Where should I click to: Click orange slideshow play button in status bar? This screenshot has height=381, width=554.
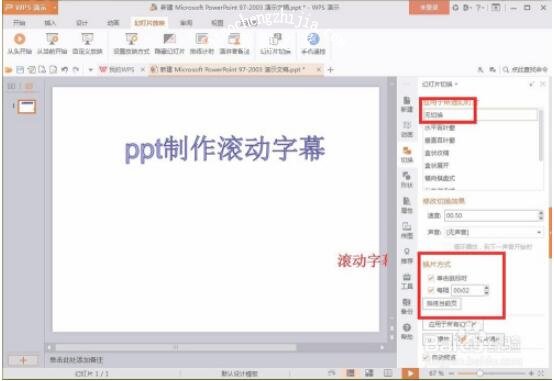410,373
